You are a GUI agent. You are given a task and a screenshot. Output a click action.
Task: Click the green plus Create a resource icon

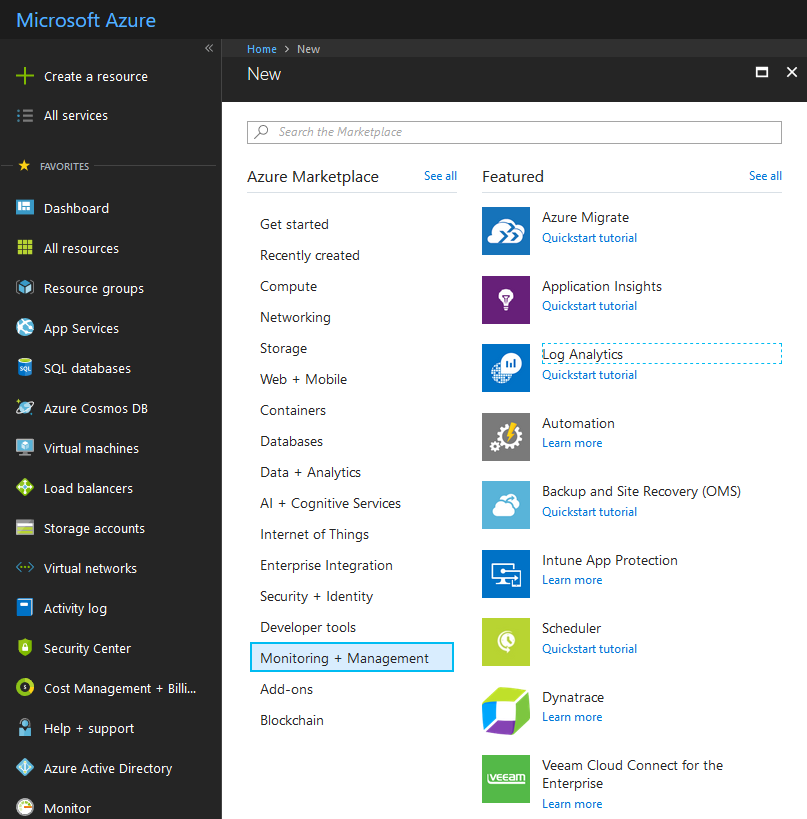[x=25, y=76]
